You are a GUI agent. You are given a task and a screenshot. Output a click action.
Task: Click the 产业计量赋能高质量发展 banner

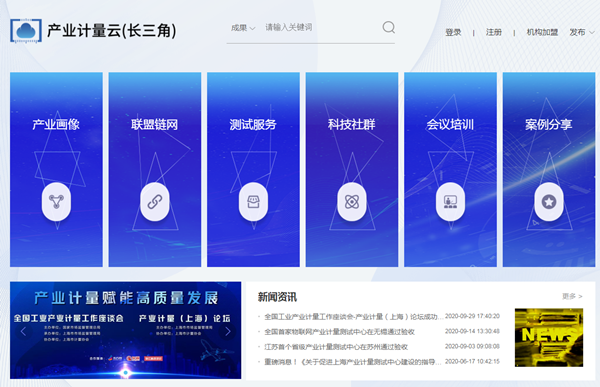click(x=126, y=330)
